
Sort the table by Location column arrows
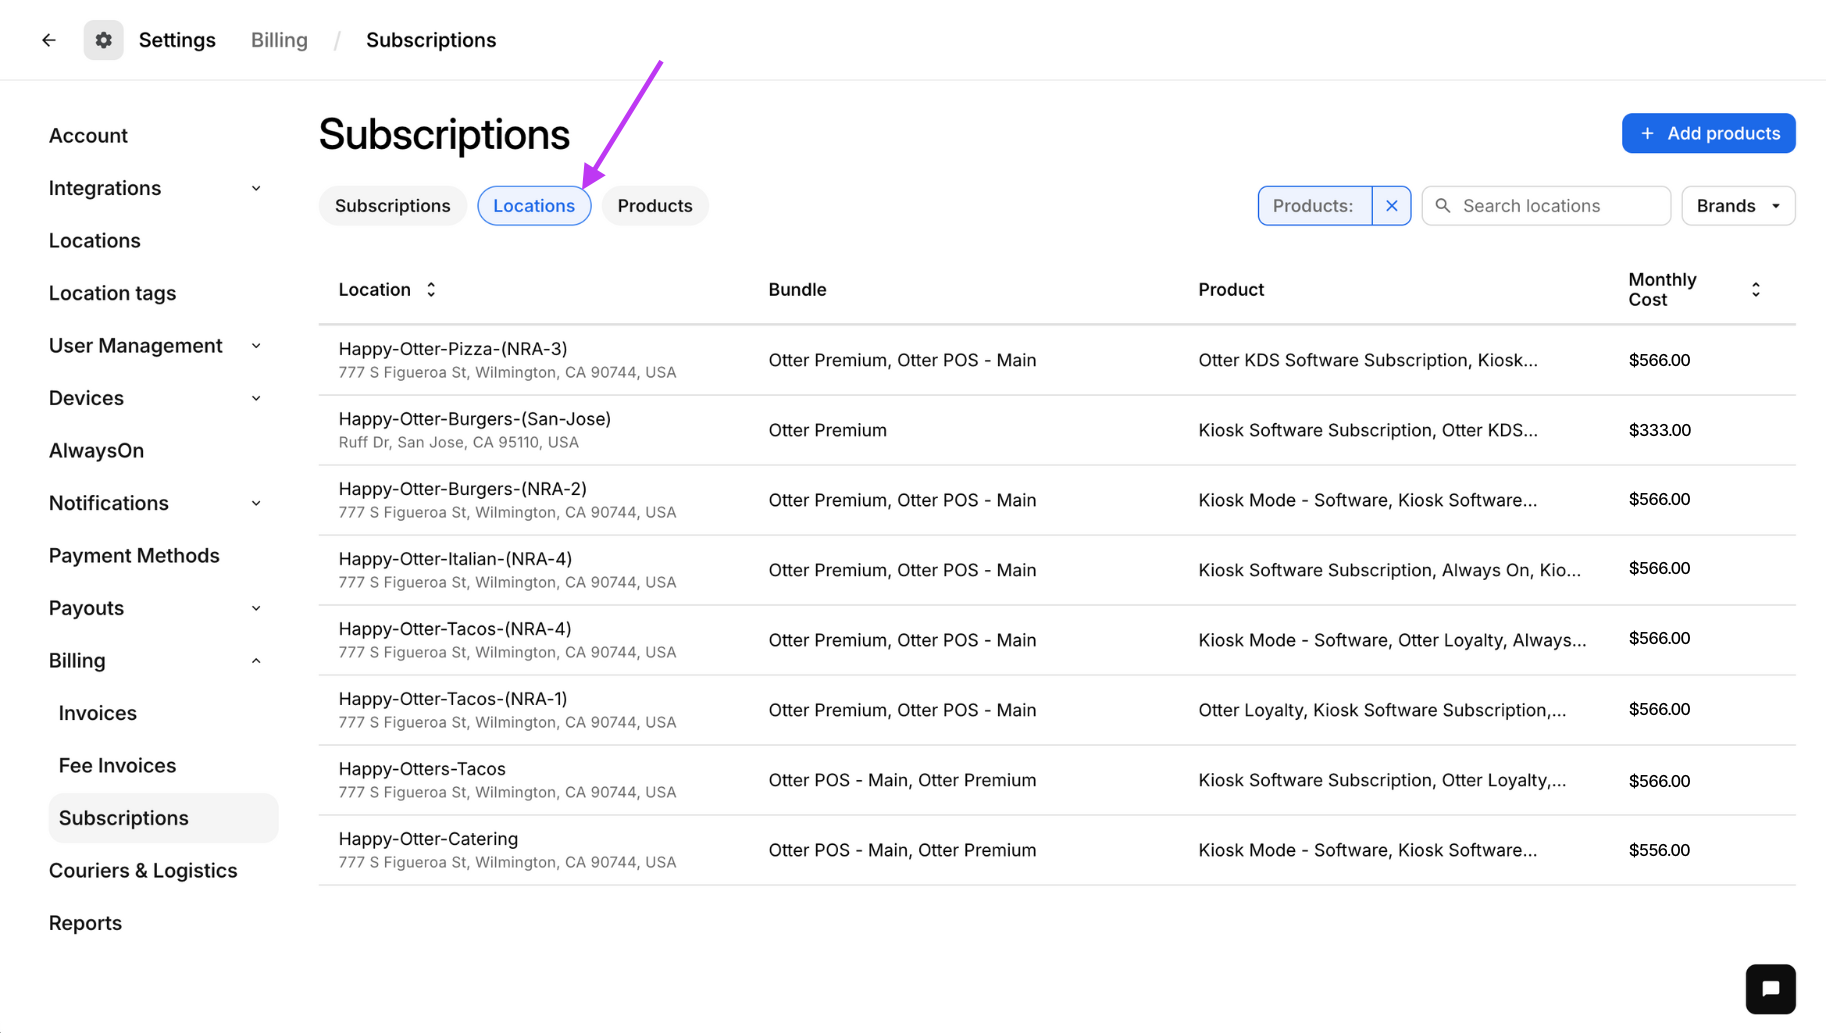coord(430,289)
